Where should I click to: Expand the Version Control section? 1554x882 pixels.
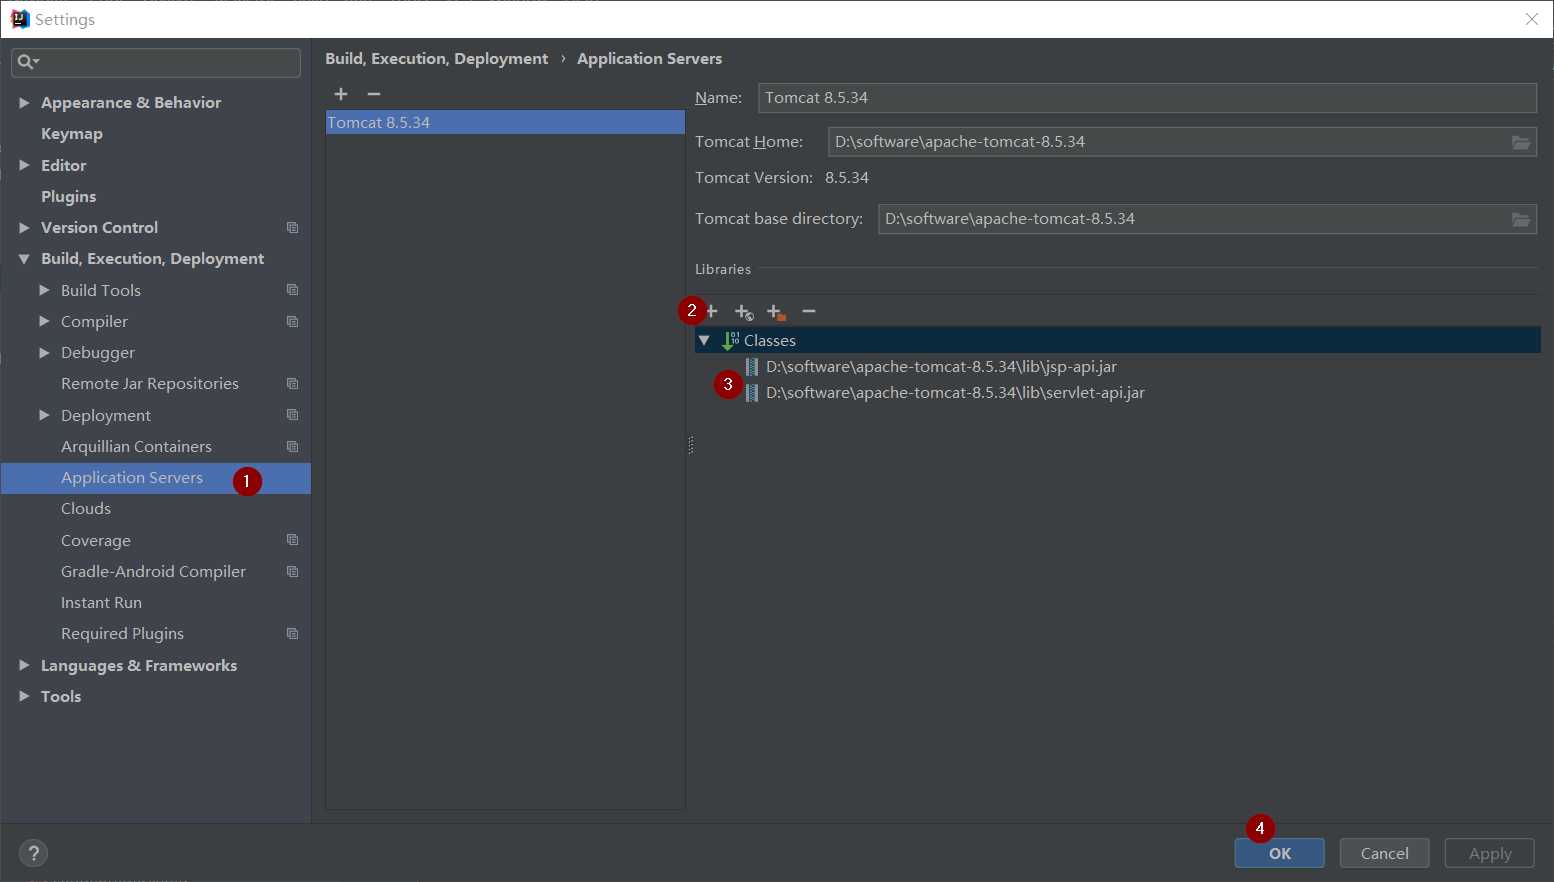24,228
